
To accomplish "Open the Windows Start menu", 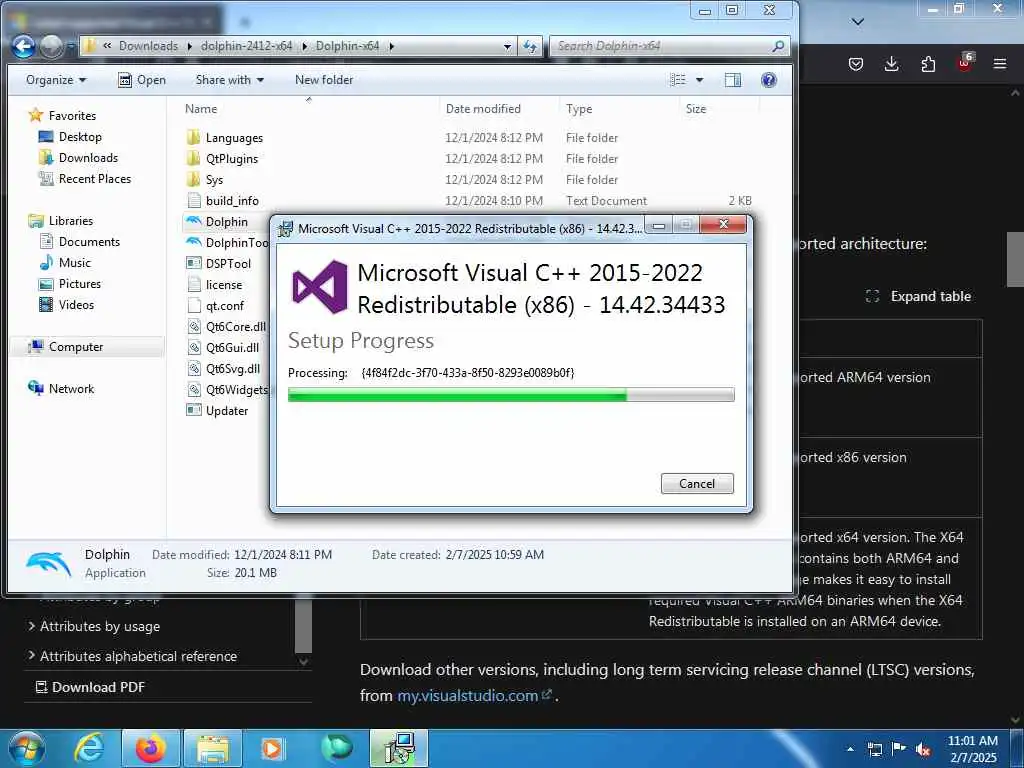I will tap(26, 748).
